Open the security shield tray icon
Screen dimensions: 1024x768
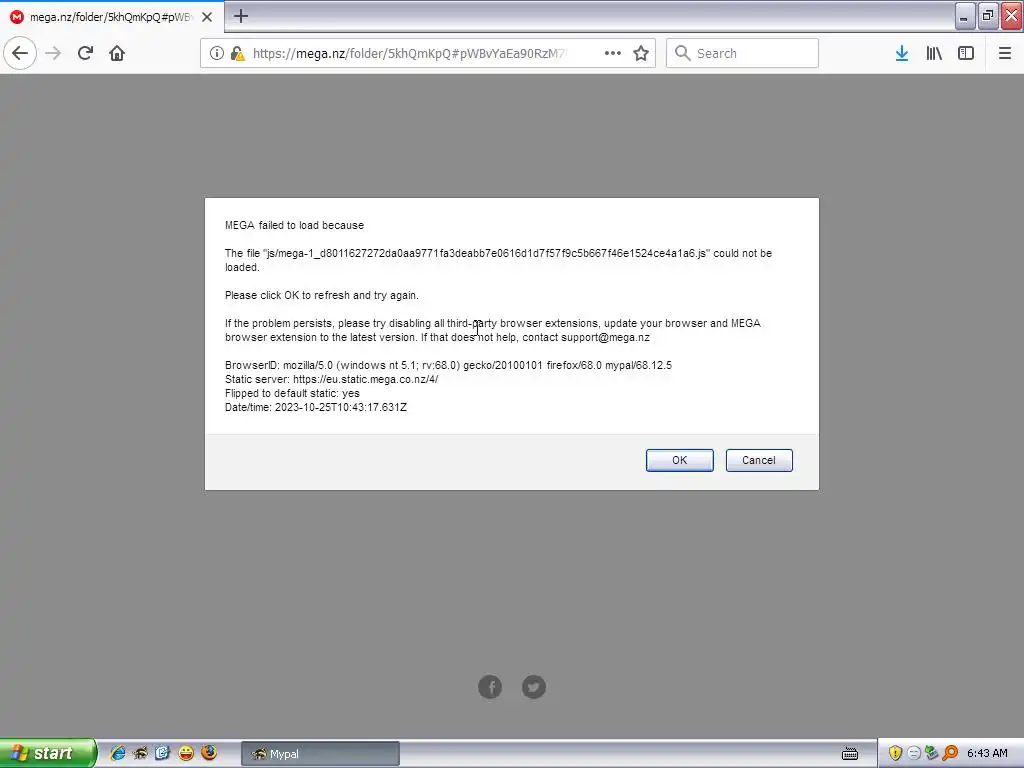click(895, 753)
